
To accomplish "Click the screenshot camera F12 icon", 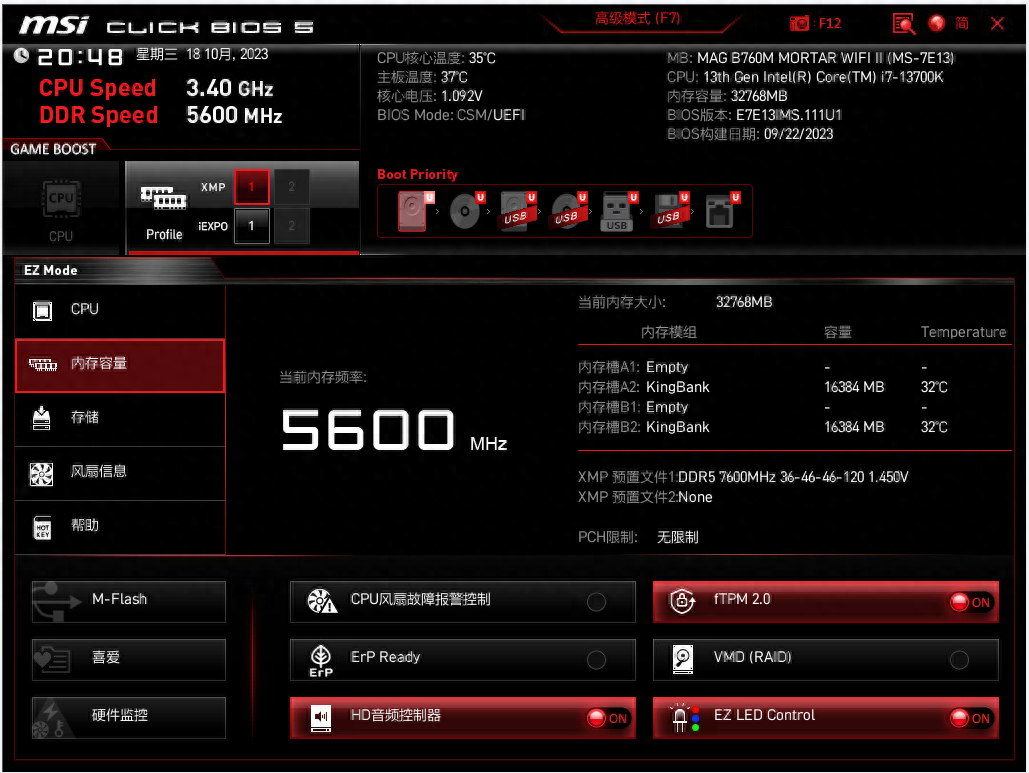I will tap(799, 24).
